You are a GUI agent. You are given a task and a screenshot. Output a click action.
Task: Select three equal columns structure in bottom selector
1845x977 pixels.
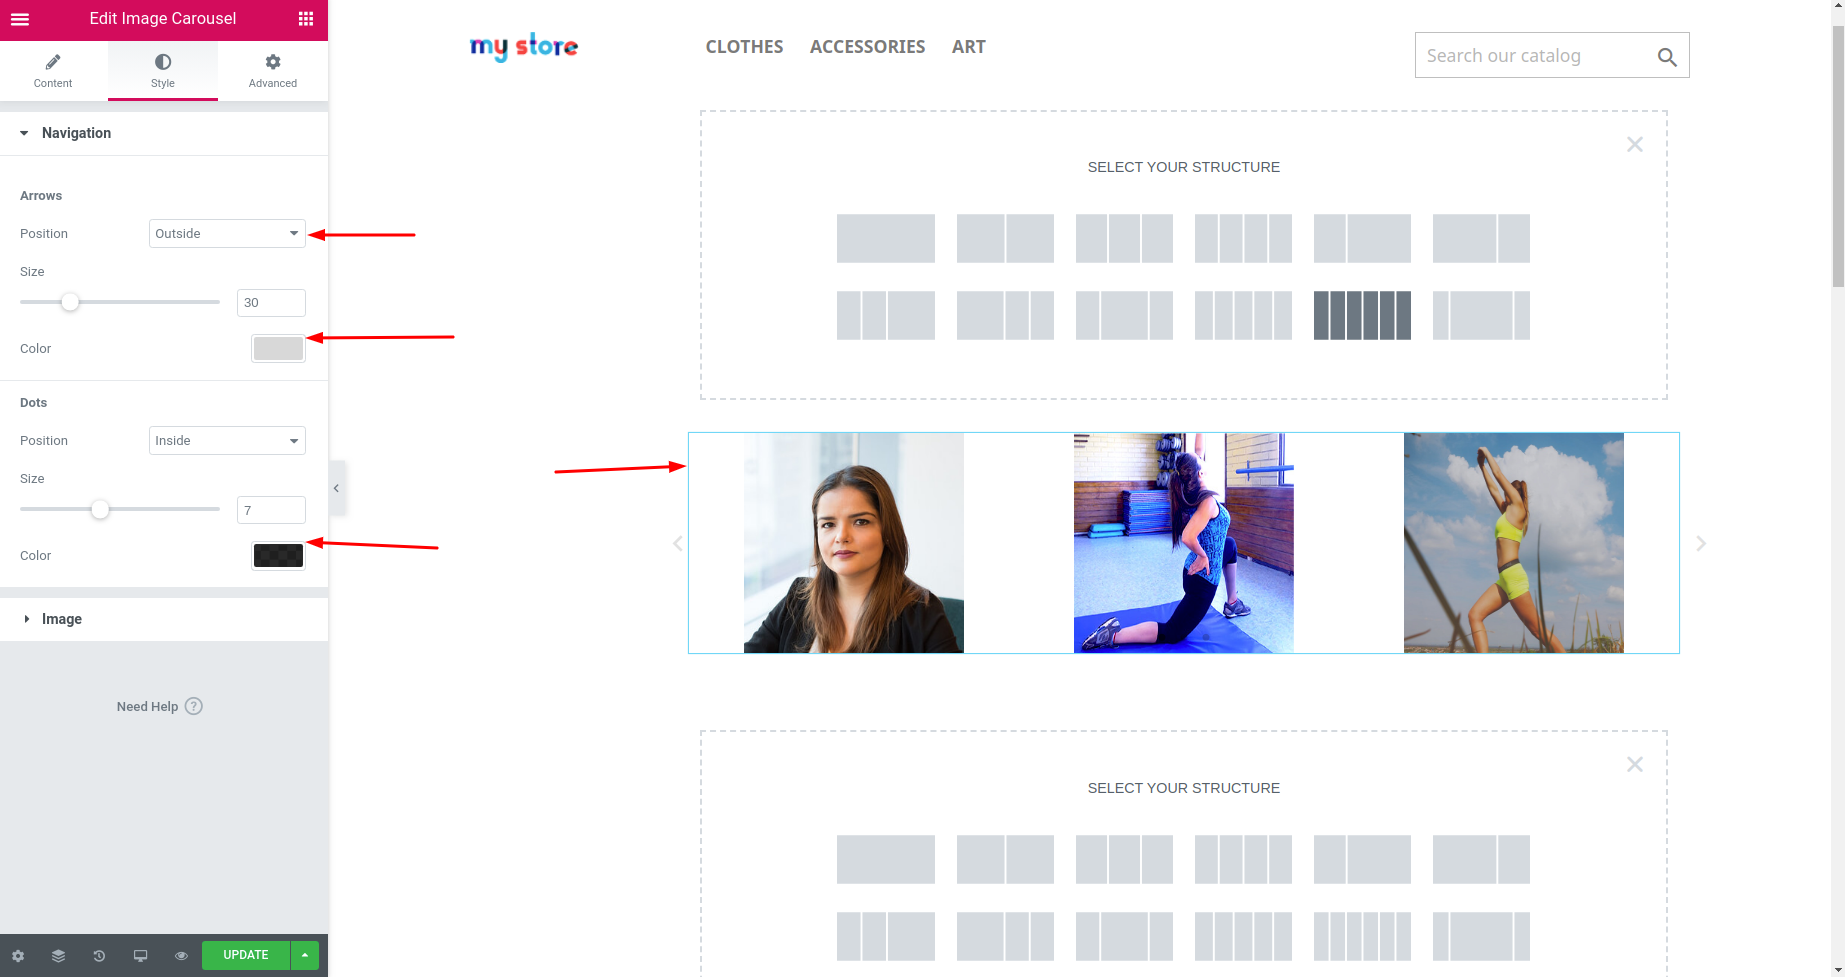point(1124,859)
